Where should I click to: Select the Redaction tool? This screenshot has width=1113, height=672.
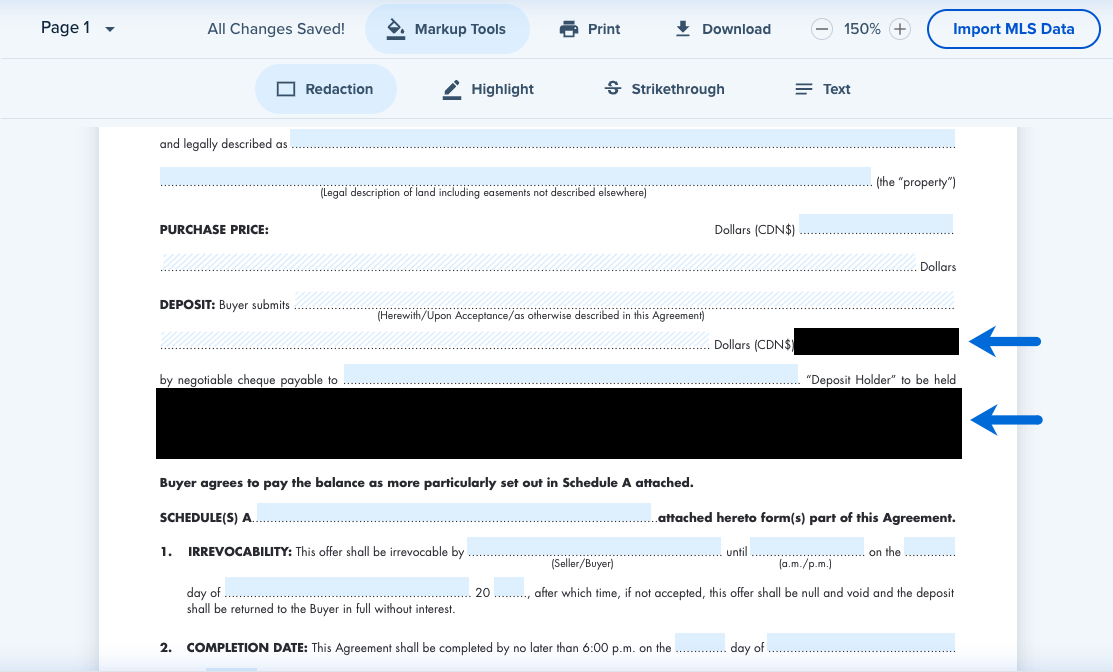[x=326, y=89]
